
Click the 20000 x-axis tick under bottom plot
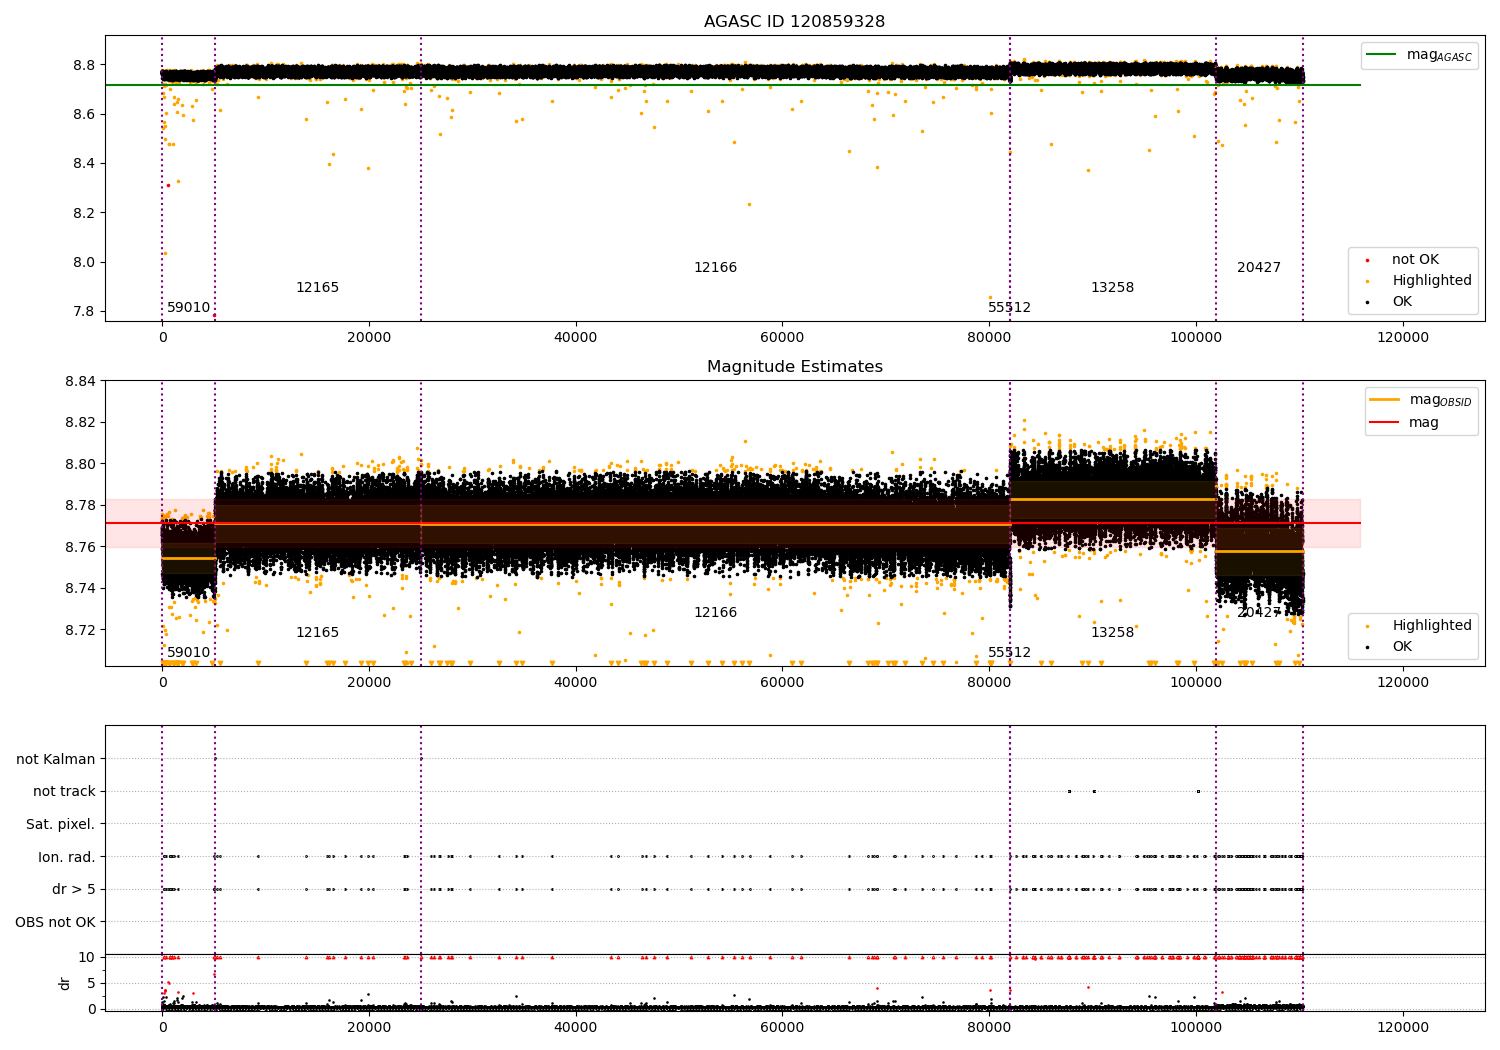click(369, 1028)
